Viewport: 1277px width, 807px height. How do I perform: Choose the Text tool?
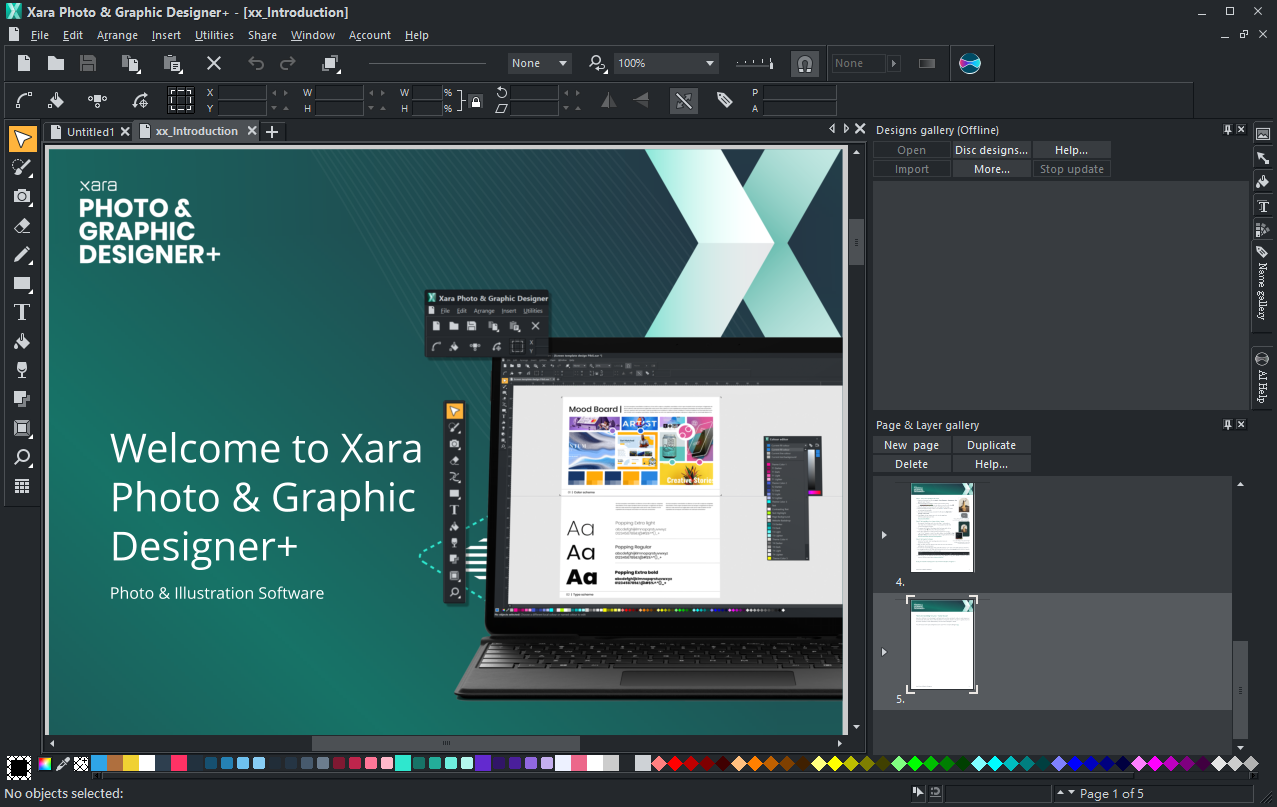[x=22, y=312]
